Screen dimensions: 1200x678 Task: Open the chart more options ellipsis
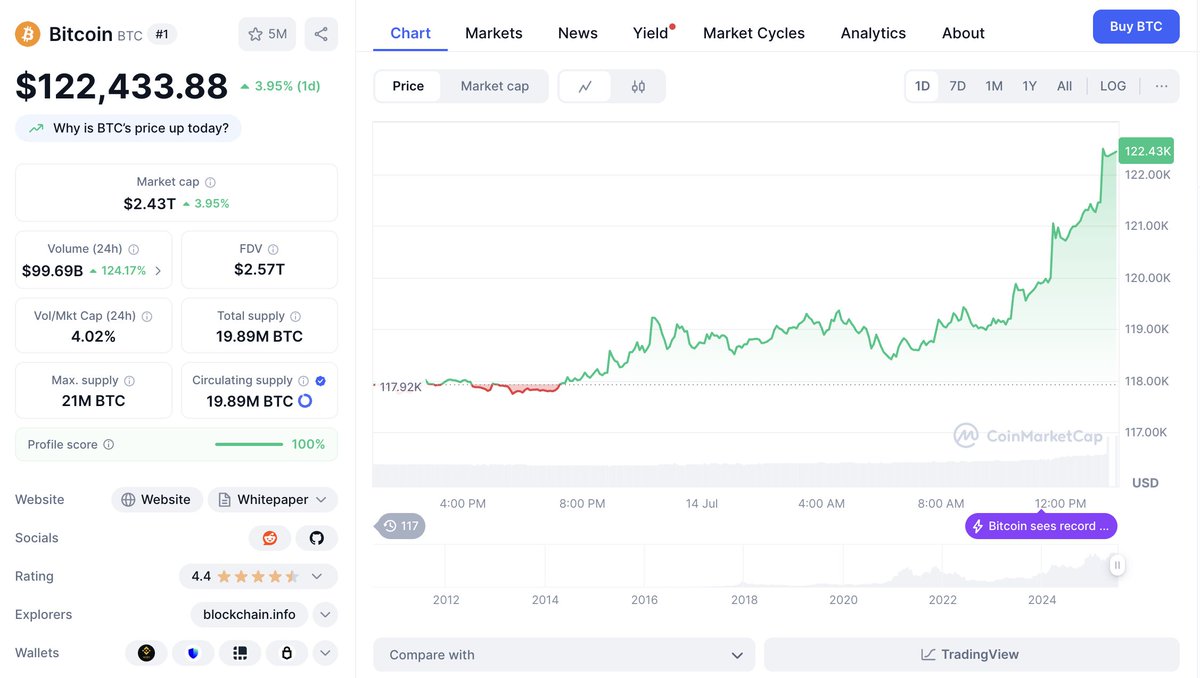(1161, 86)
